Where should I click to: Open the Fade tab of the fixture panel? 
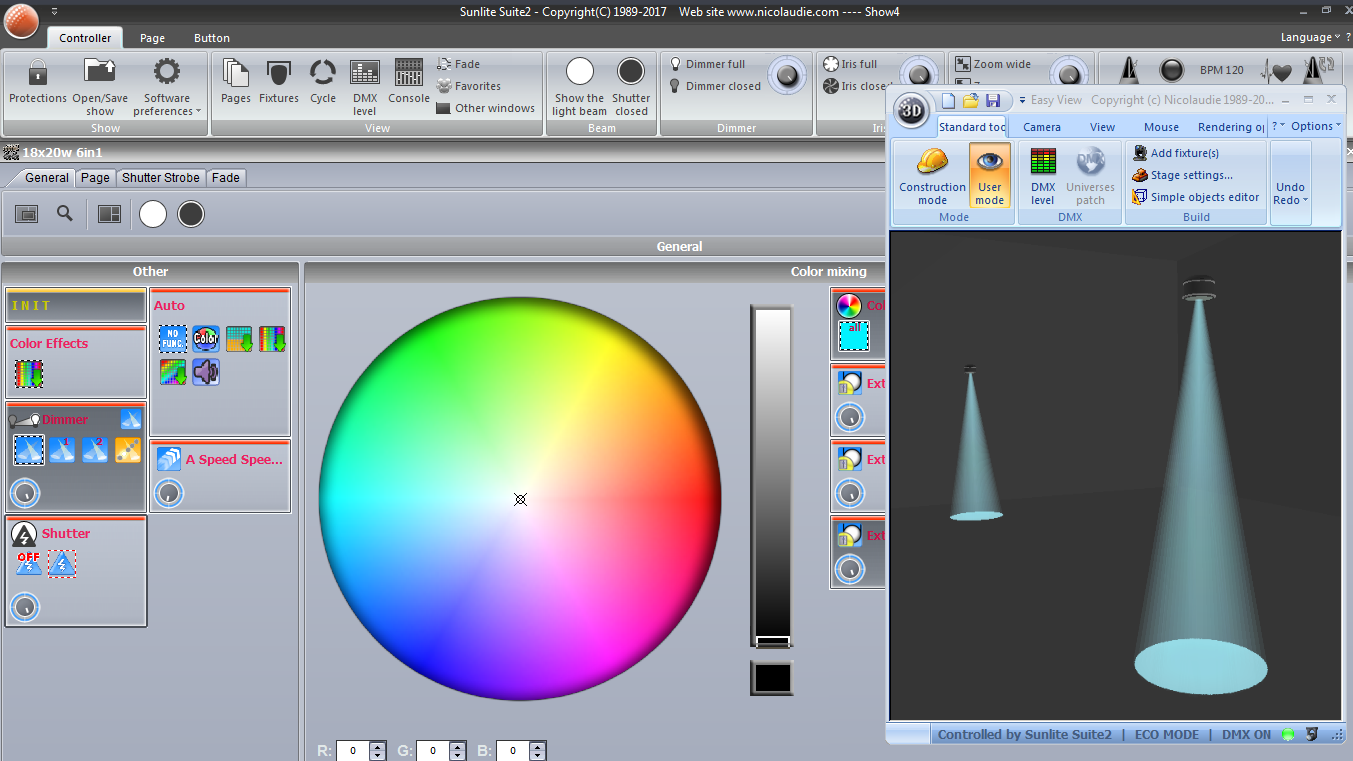[x=226, y=178]
